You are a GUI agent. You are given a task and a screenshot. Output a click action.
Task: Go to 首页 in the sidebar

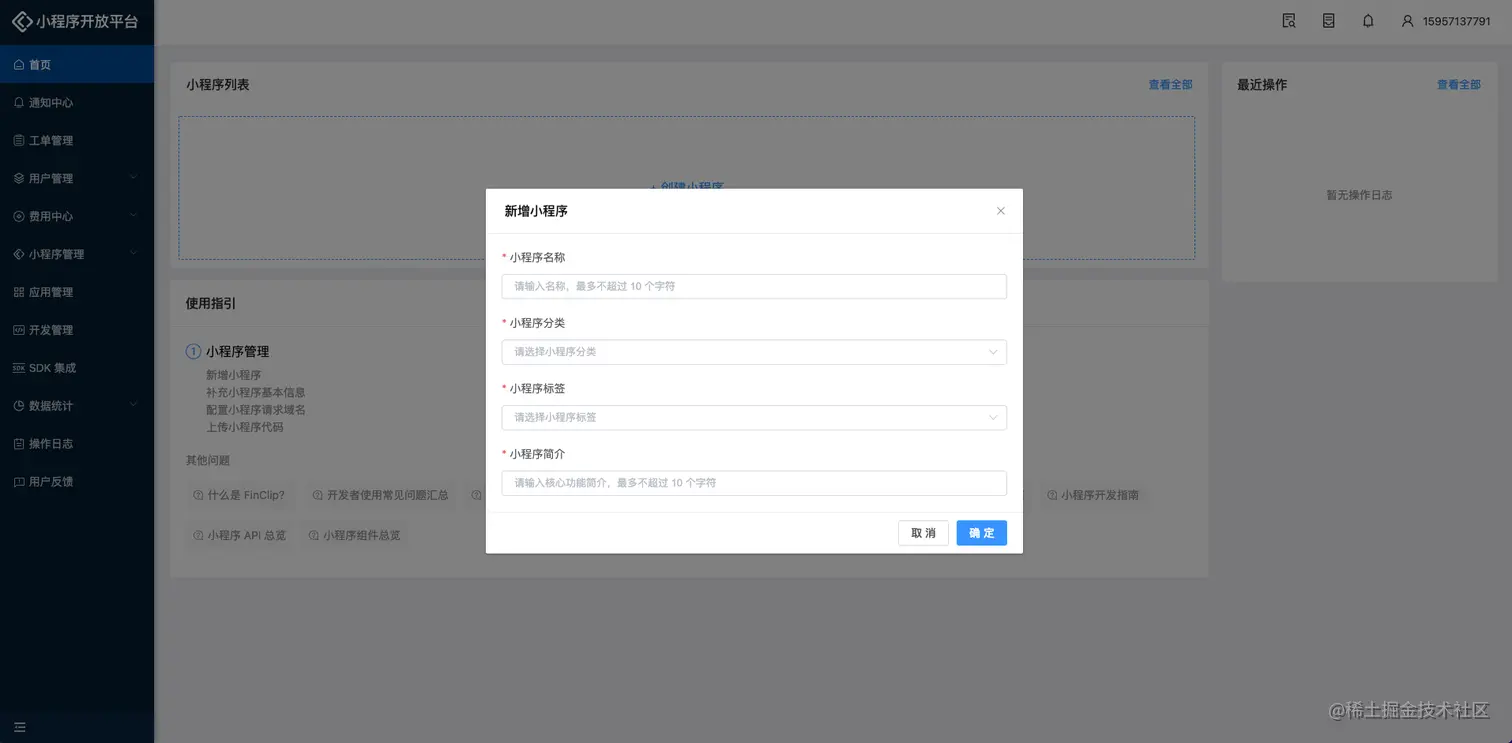(77, 64)
